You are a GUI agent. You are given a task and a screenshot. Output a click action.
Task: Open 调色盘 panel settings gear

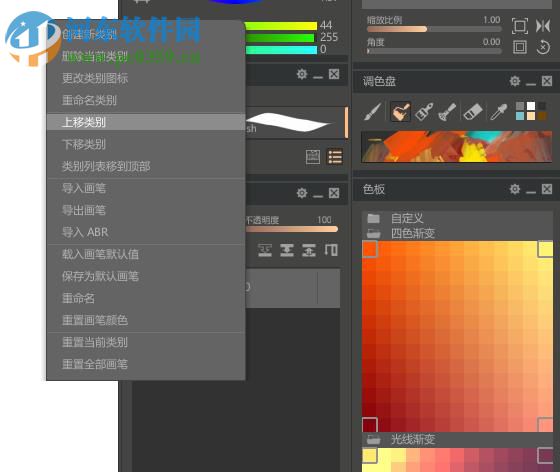point(515,81)
